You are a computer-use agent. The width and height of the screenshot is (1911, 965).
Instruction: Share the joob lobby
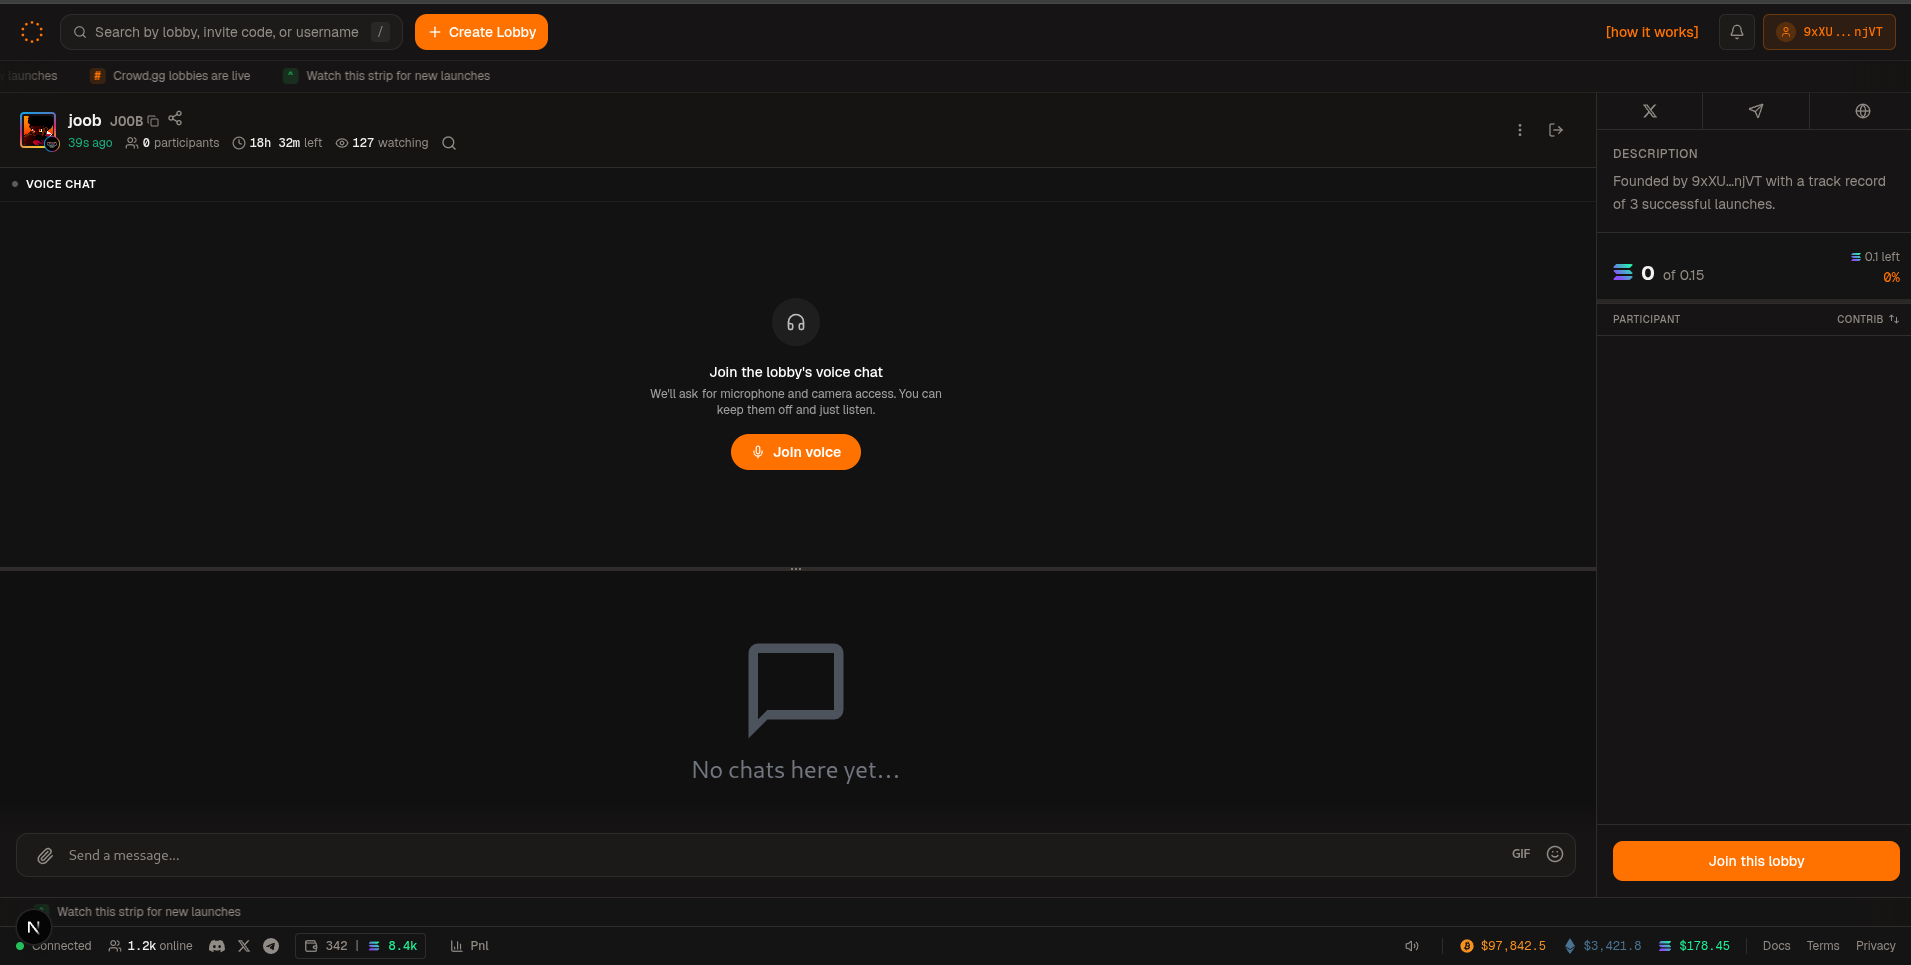tap(175, 118)
